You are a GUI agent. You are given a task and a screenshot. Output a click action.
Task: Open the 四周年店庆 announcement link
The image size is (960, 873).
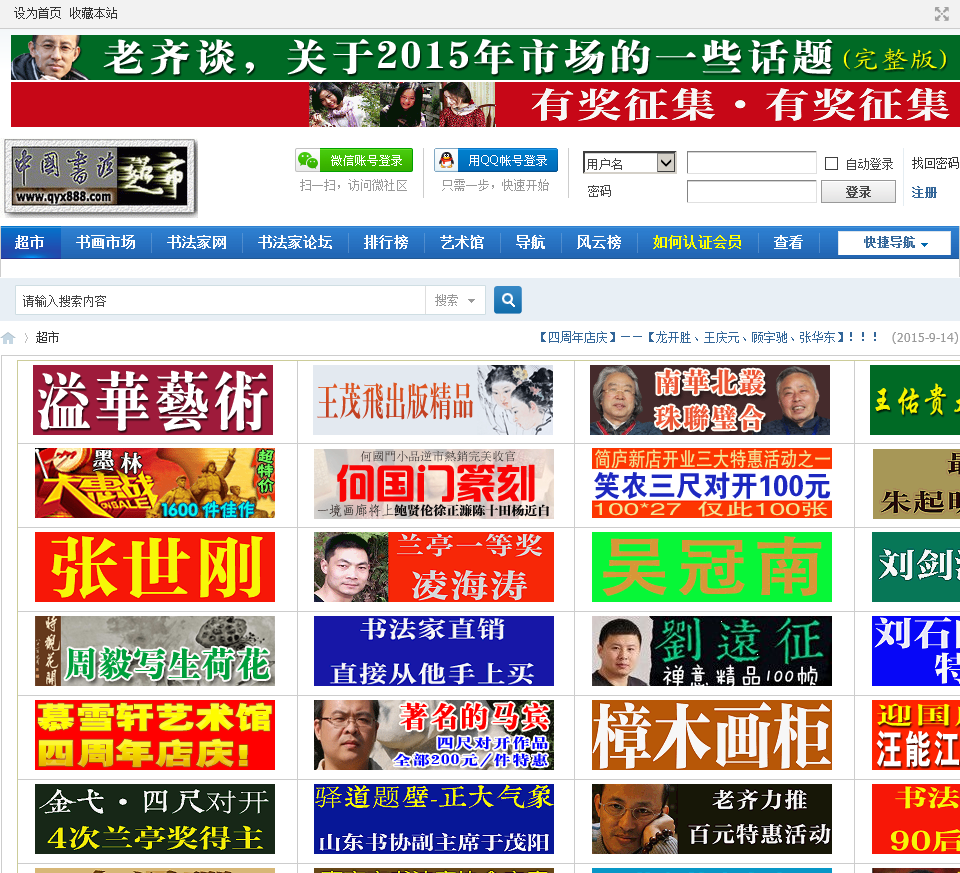click(709, 337)
